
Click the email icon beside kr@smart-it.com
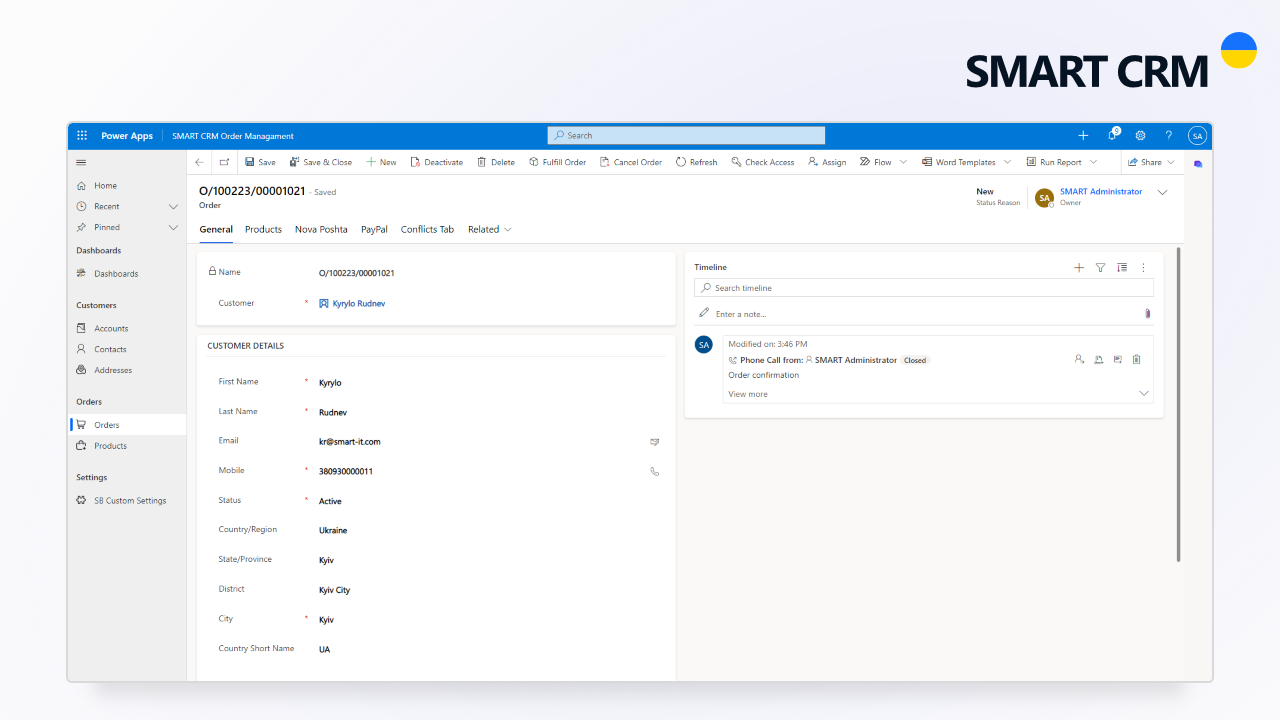tap(655, 441)
